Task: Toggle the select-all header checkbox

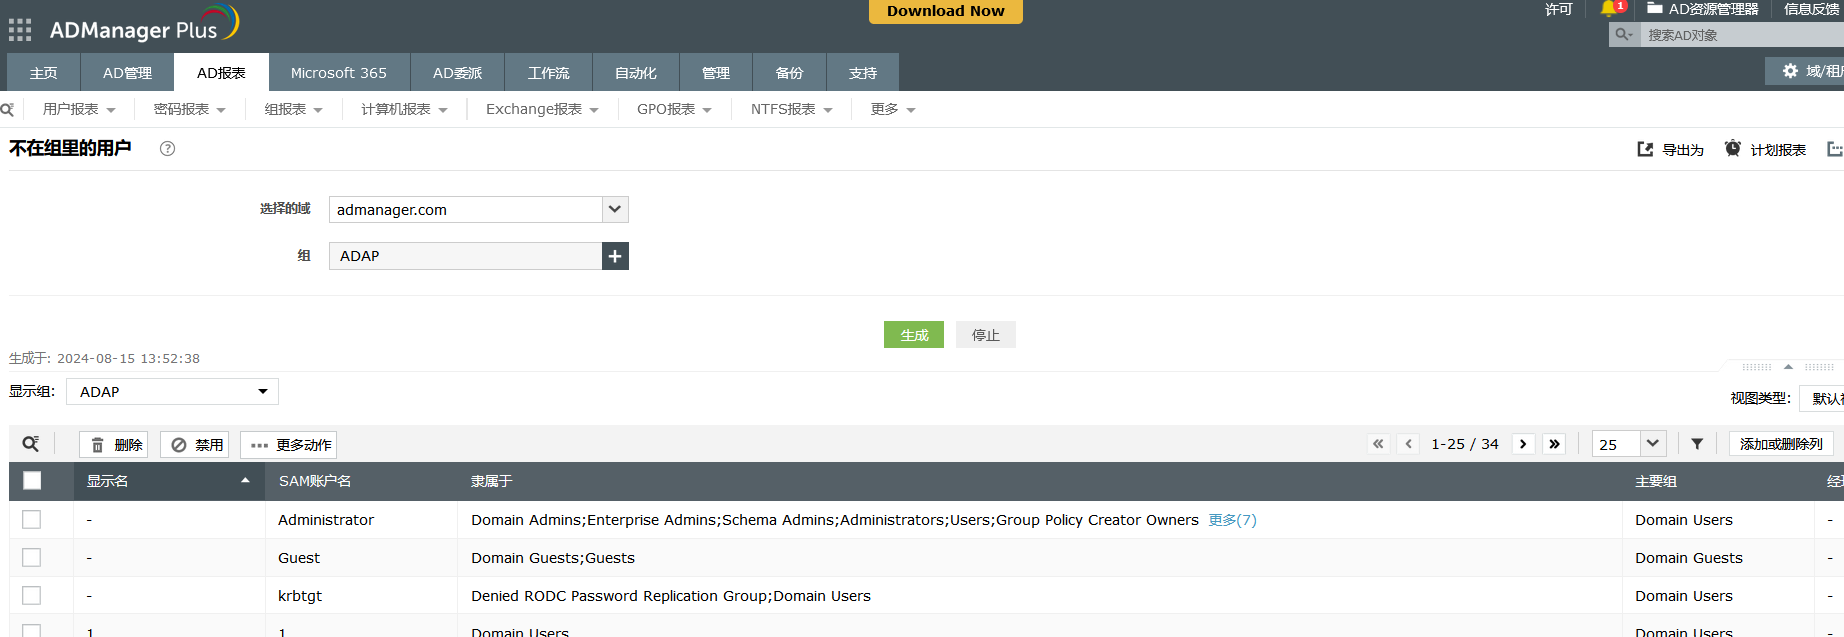Action: 32,481
